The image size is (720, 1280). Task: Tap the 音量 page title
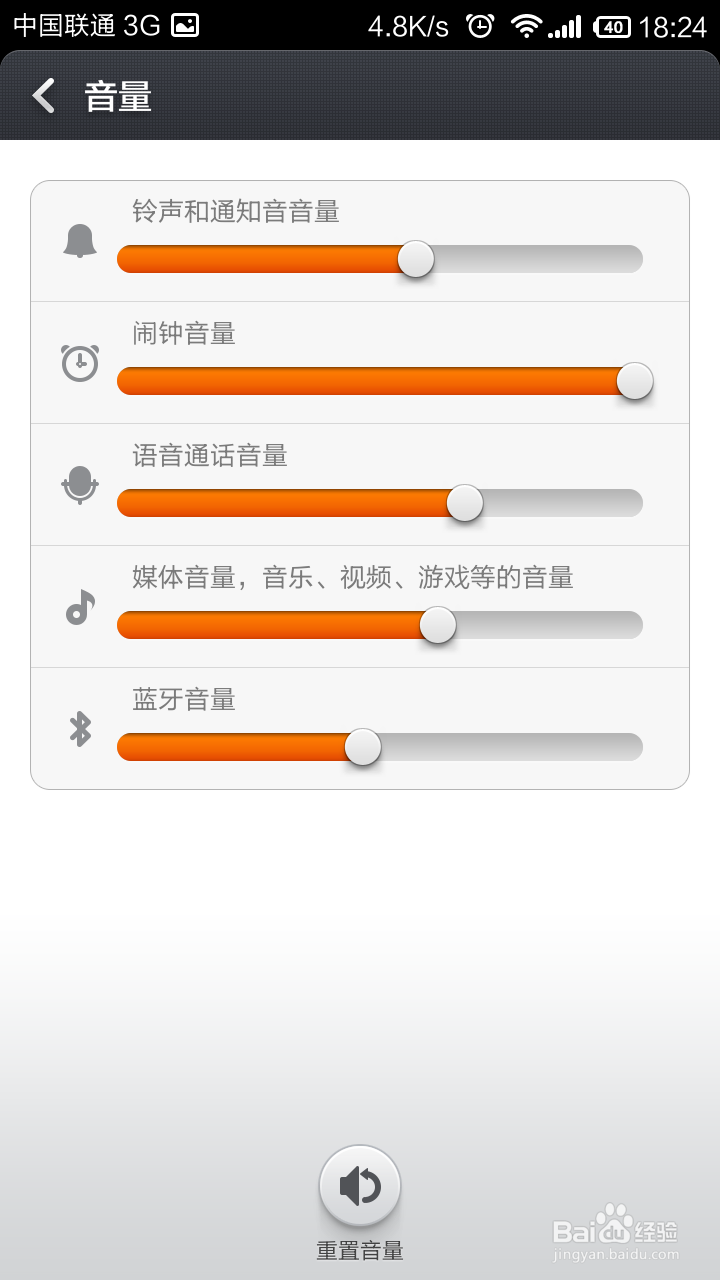(118, 97)
